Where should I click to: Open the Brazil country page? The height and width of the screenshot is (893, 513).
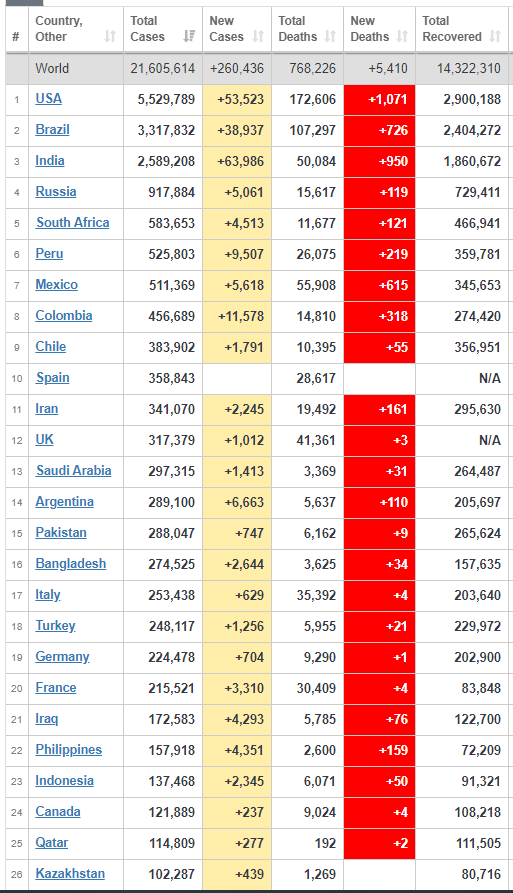(52, 129)
